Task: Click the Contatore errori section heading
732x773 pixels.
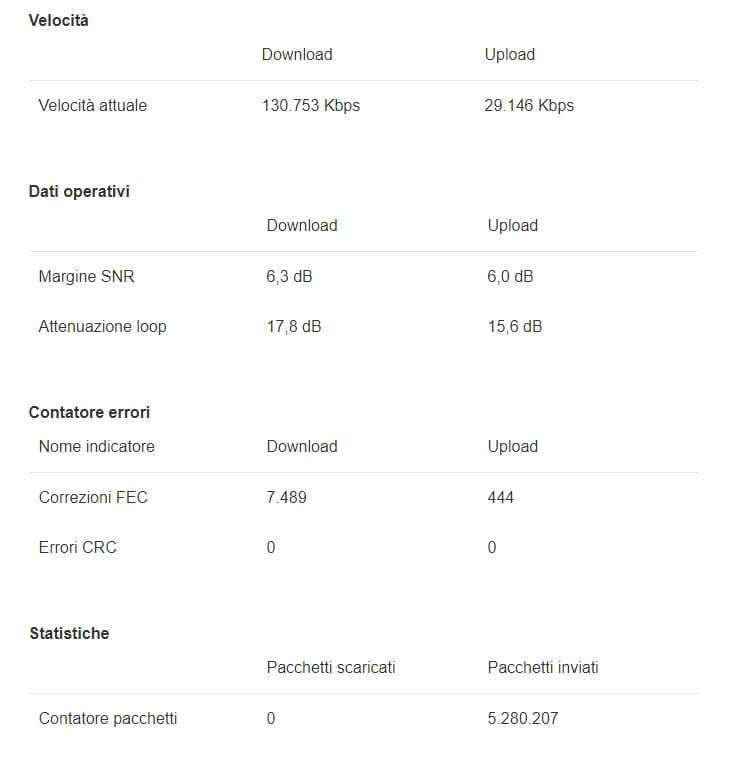Action: [89, 412]
